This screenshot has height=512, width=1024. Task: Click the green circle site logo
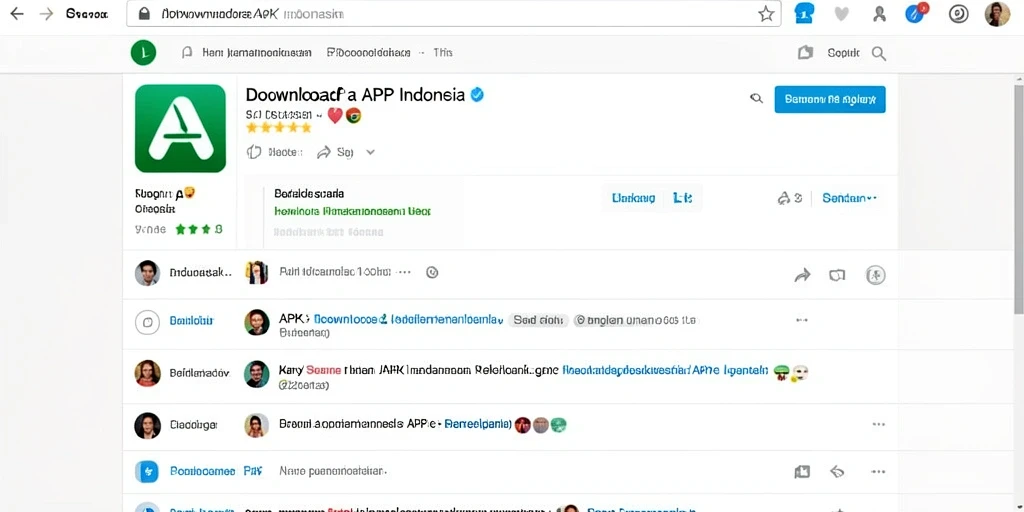pyautogui.click(x=143, y=53)
